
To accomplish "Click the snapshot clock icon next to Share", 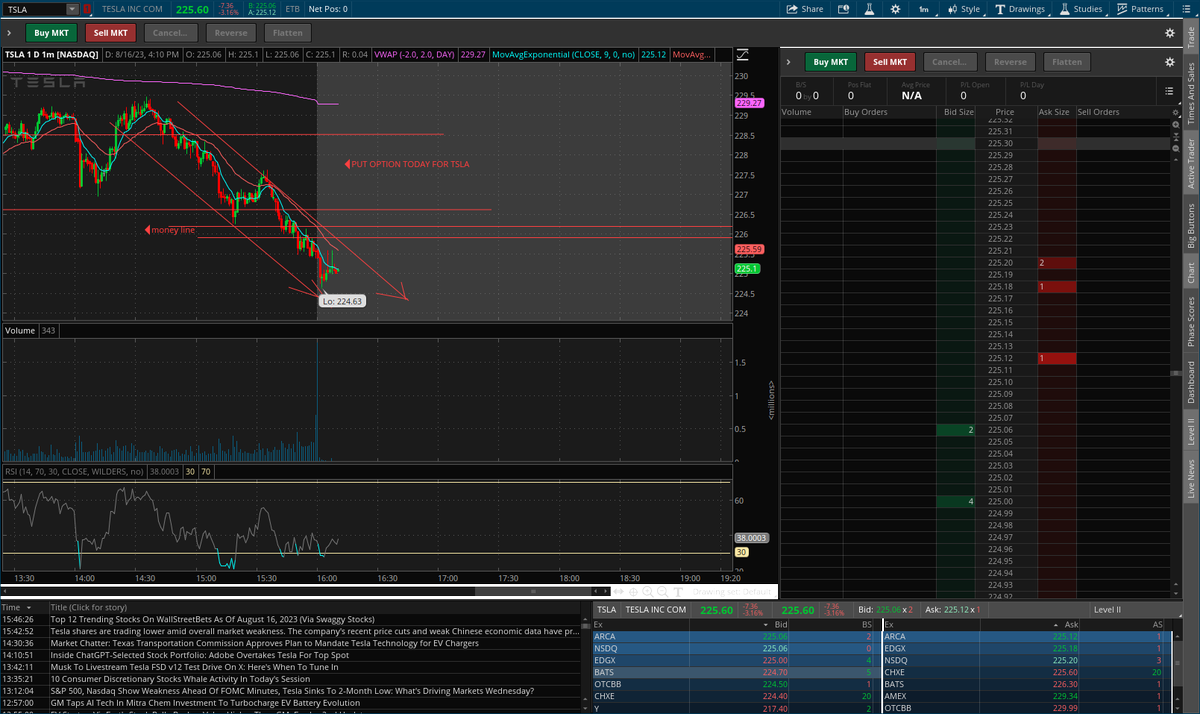I will click(842, 9).
